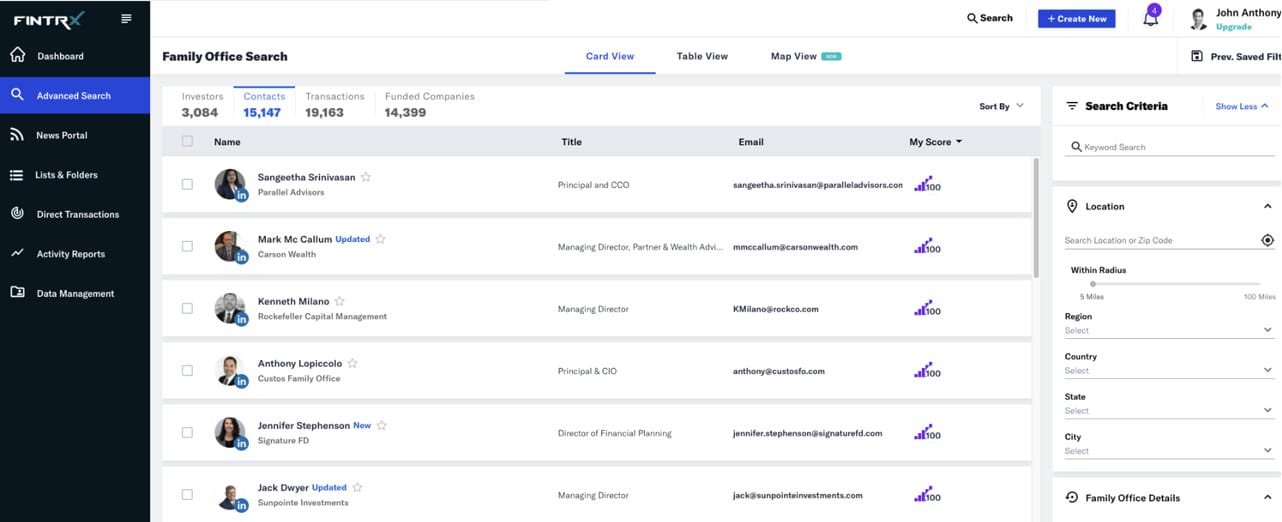This screenshot has height=522, width=1282.
Task: Open Anthony Lopiccolo's LinkedIn badge
Action: [241, 381]
